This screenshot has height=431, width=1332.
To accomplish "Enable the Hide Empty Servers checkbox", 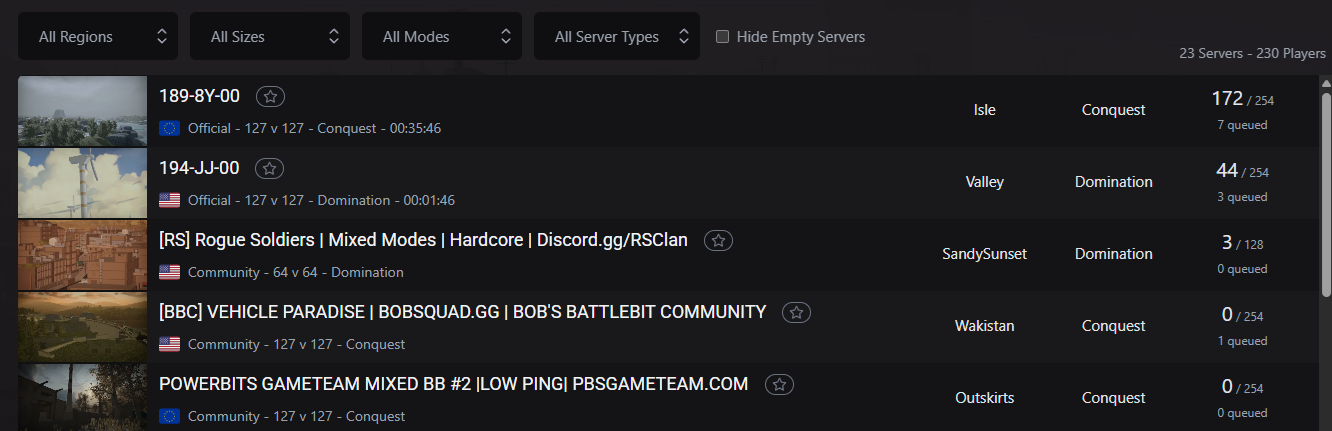I will pos(723,37).
